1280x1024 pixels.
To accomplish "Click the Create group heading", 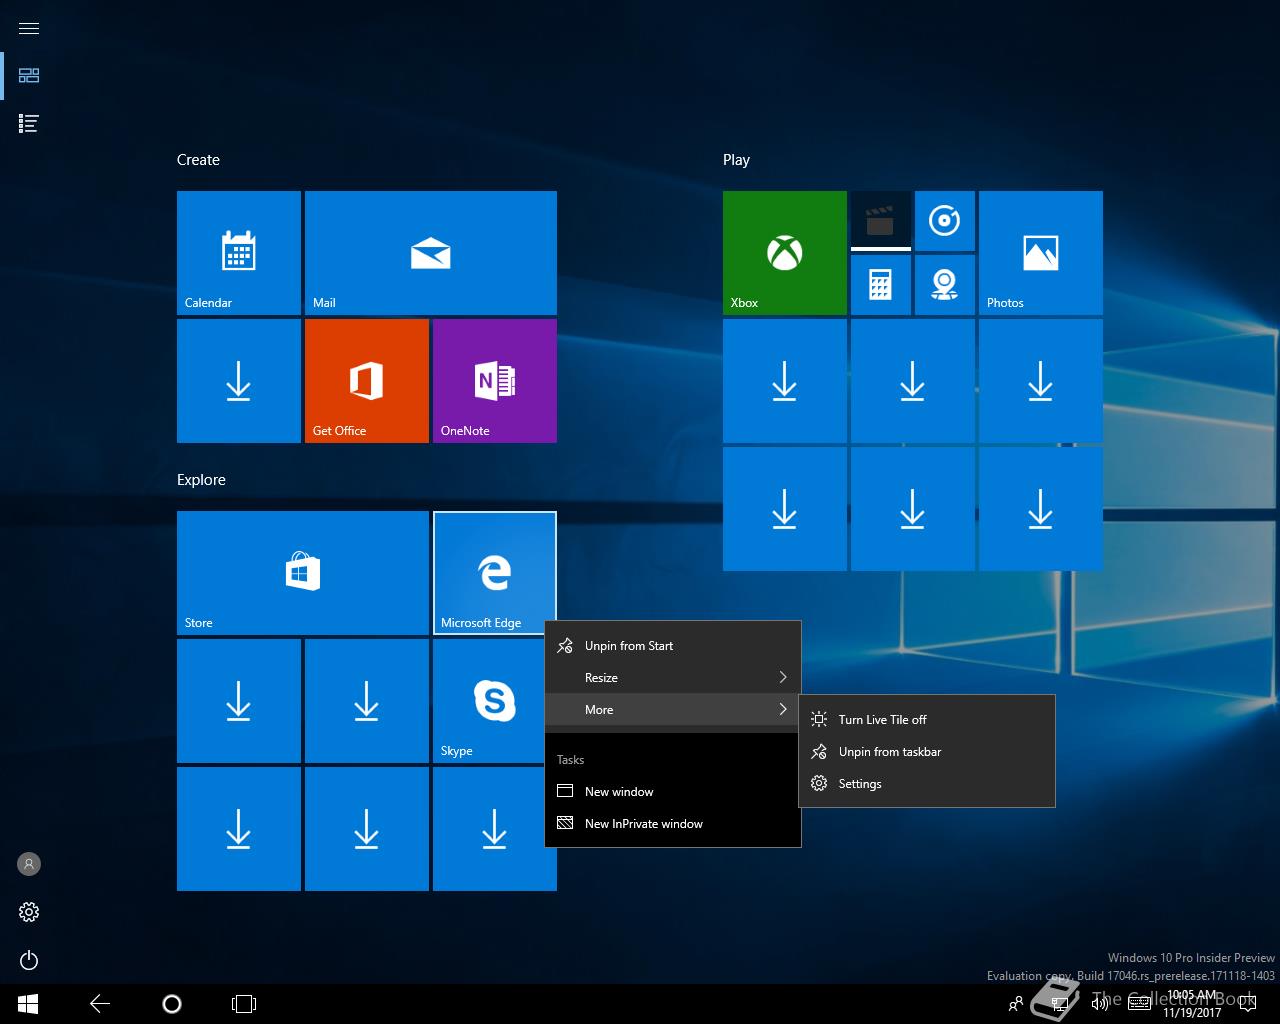I will (x=198, y=160).
